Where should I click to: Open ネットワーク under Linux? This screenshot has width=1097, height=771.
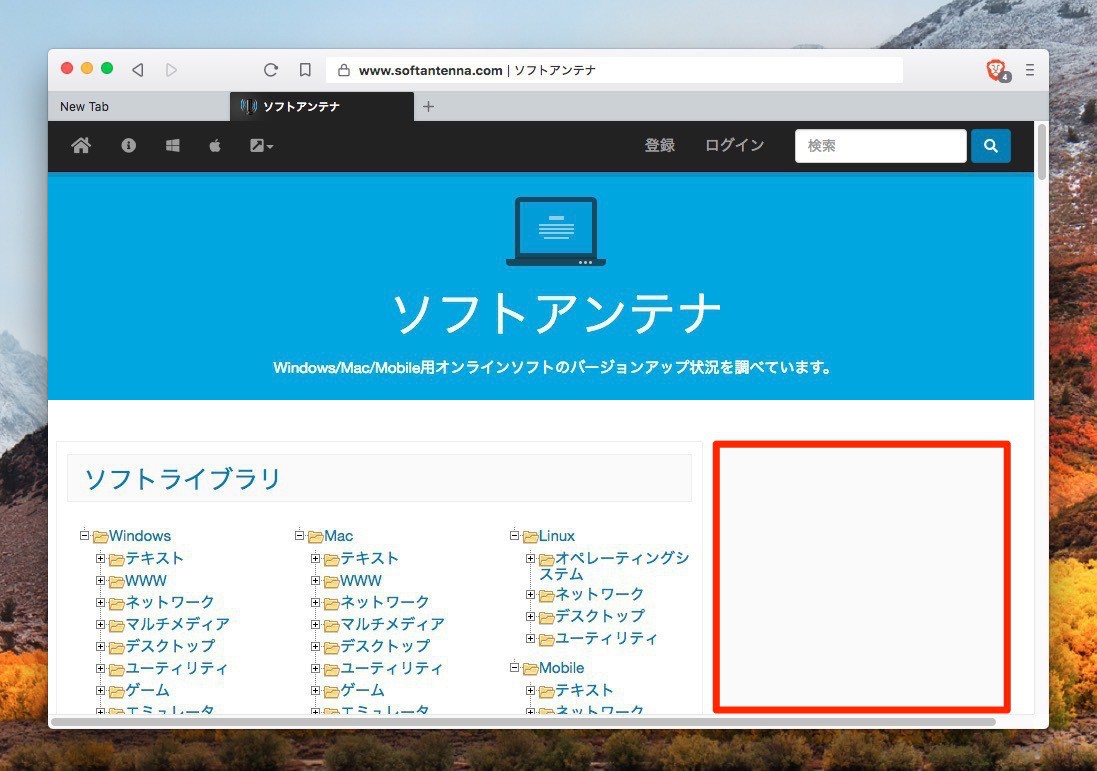coord(599,594)
